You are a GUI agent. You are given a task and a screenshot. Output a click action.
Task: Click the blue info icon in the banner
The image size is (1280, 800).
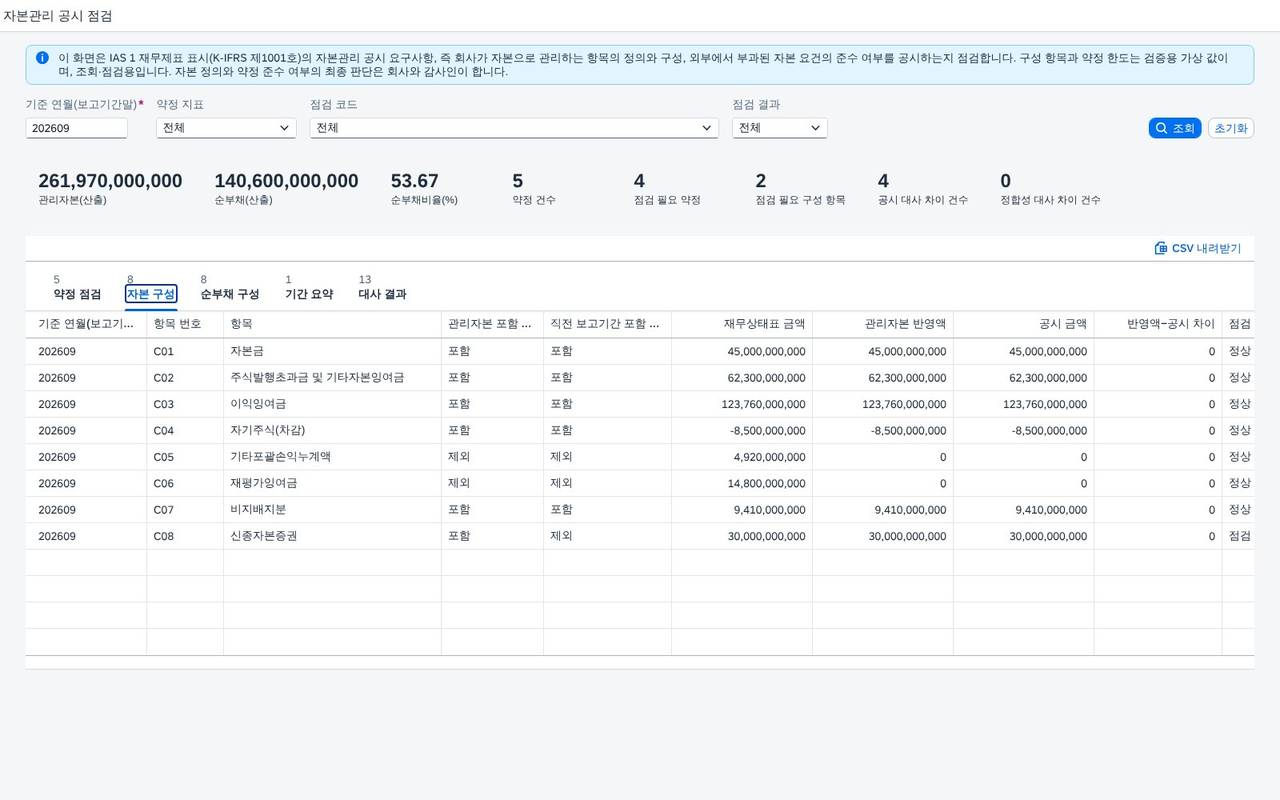[42, 58]
